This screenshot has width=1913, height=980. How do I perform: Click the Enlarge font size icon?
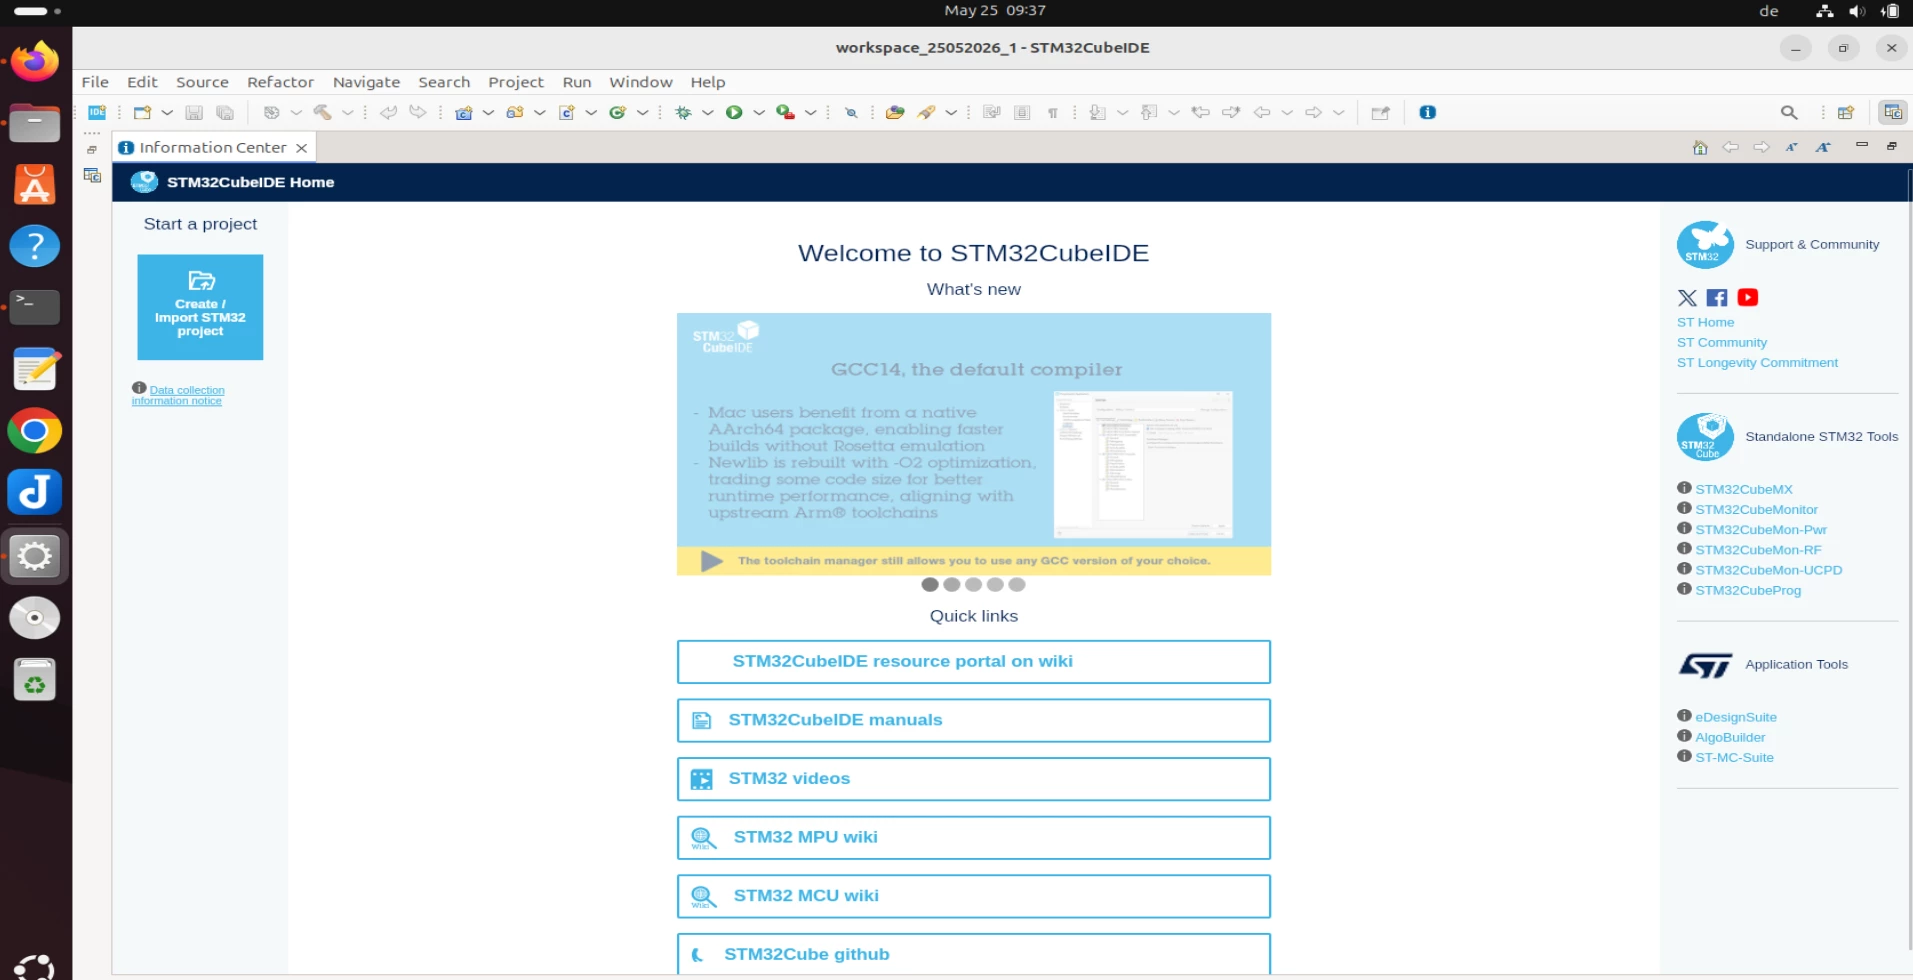point(1824,148)
